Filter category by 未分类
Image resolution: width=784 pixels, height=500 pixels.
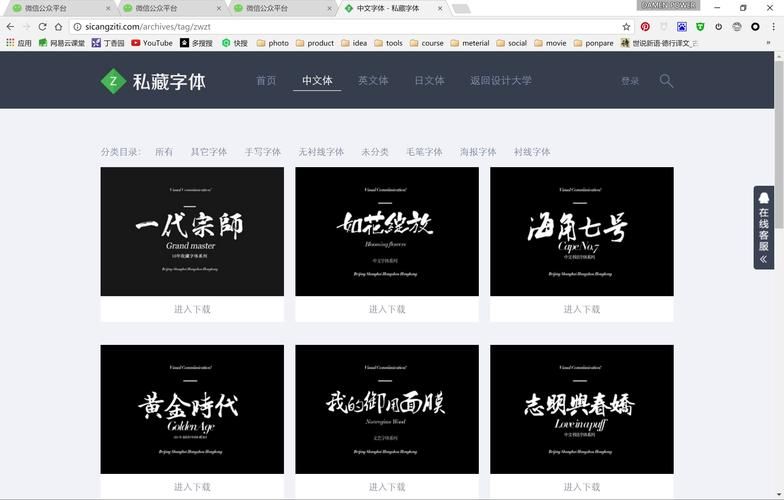pyautogui.click(x=375, y=152)
